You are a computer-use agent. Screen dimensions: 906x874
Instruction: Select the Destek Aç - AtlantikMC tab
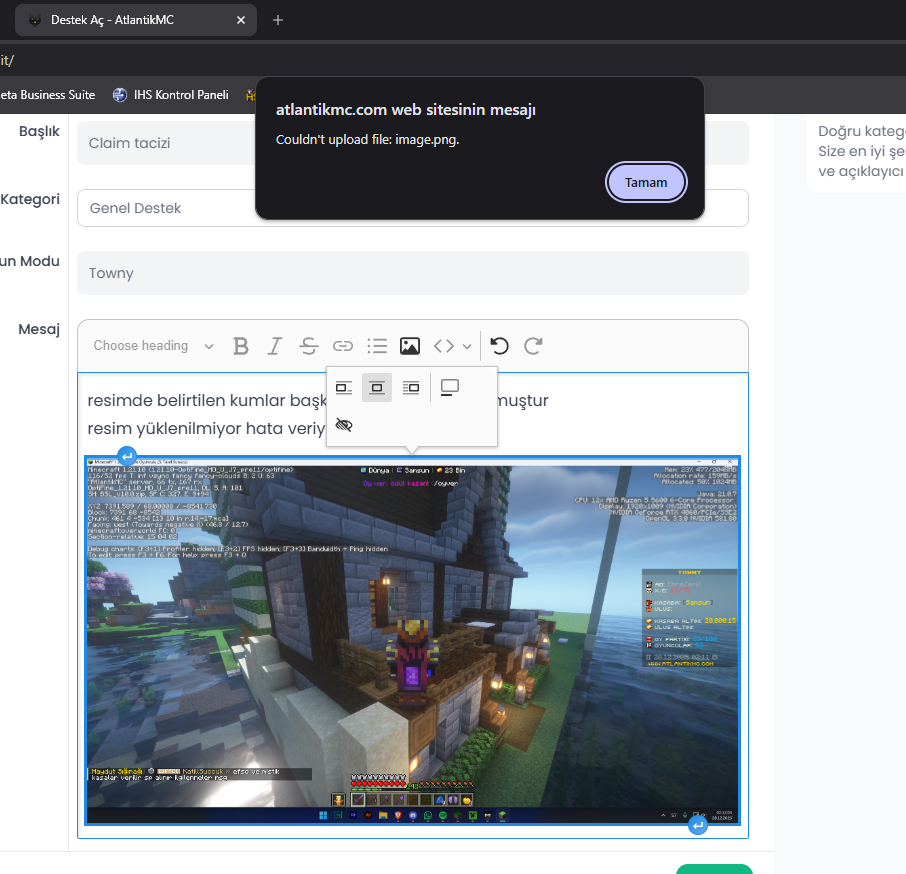click(136, 20)
